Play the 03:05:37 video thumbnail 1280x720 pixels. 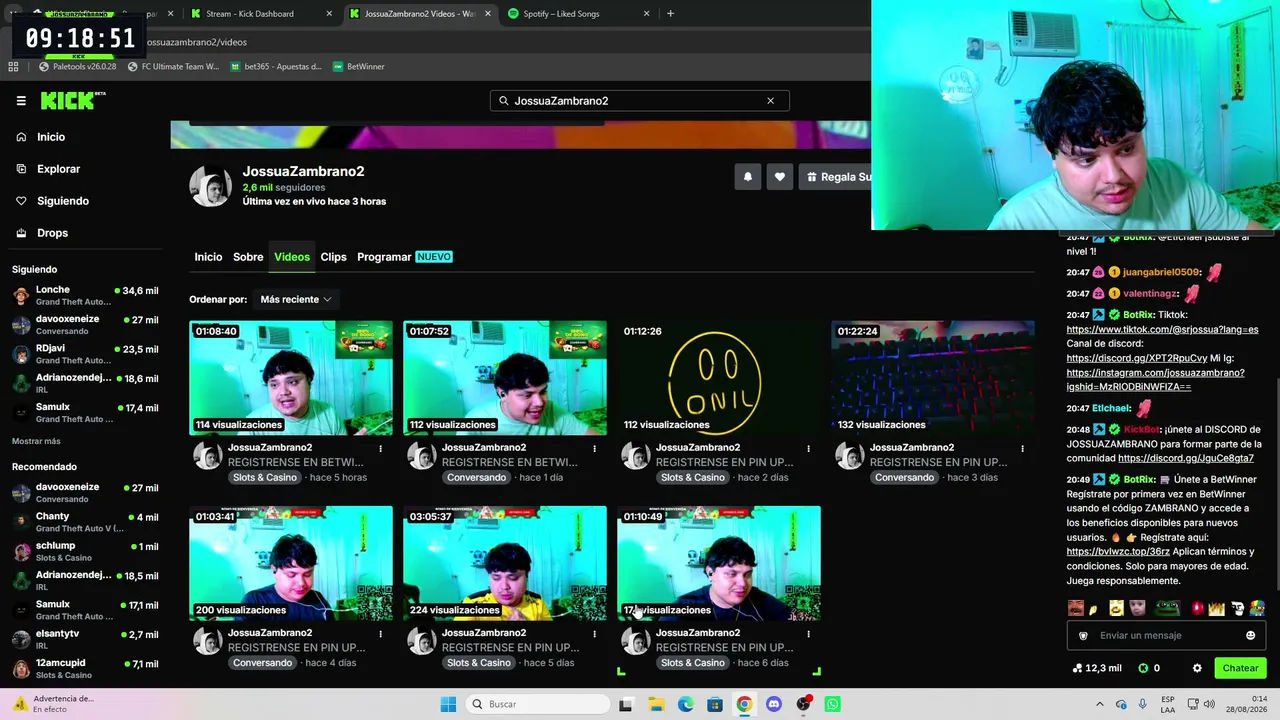point(505,563)
